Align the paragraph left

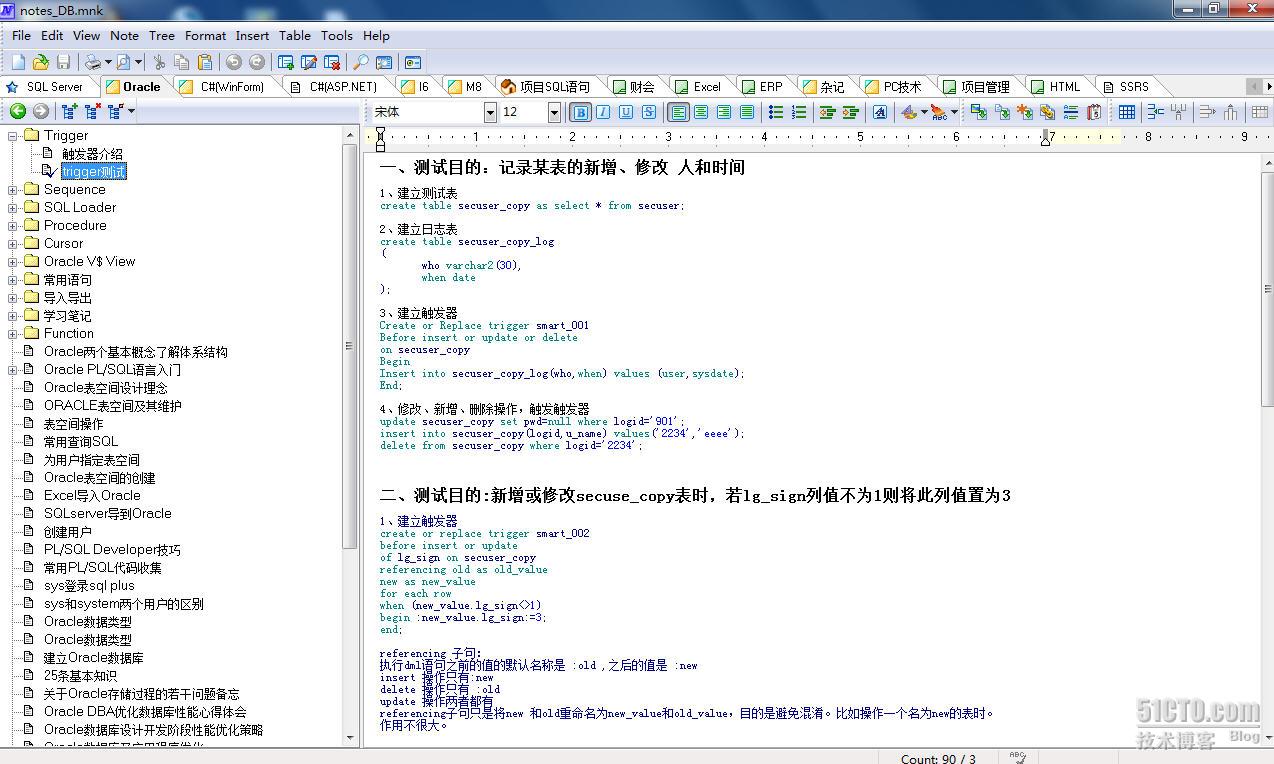pos(678,112)
